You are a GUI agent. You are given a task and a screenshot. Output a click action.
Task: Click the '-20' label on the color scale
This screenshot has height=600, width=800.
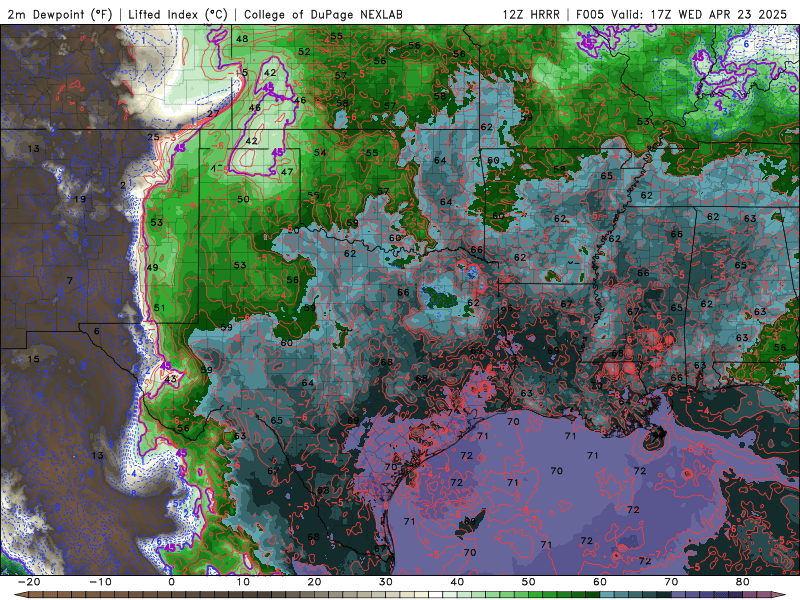tap(29, 582)
